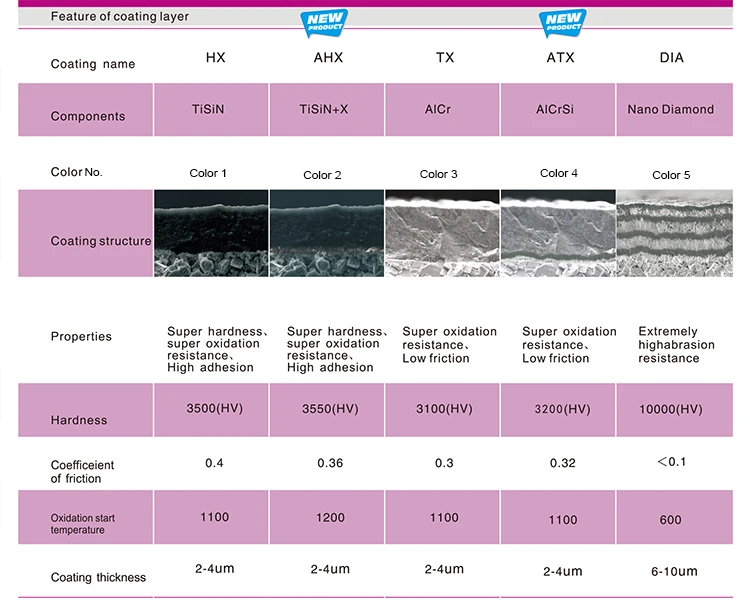Click 'Extremely highabrasion resistance' properties text
This screenshot has height=608, width=750.
[x=676, y=345]
